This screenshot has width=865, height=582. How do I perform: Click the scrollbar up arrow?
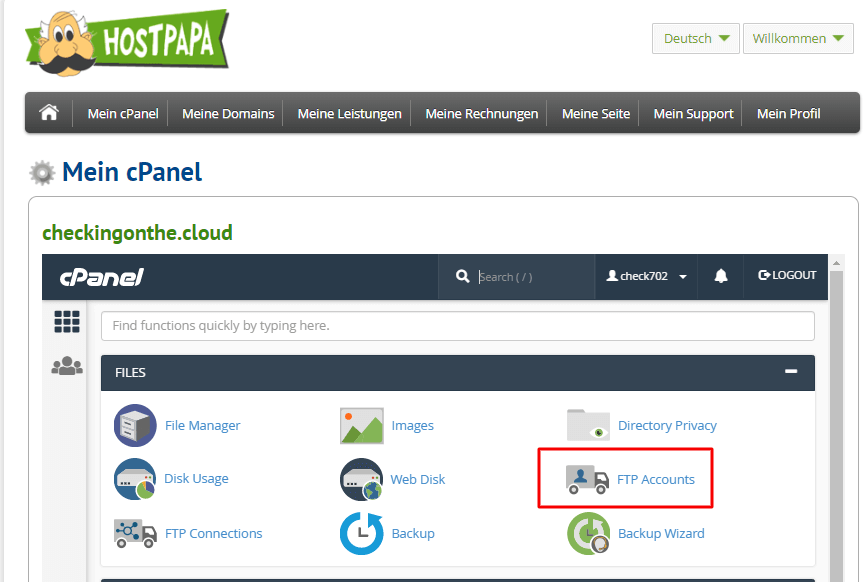(836, 263)
